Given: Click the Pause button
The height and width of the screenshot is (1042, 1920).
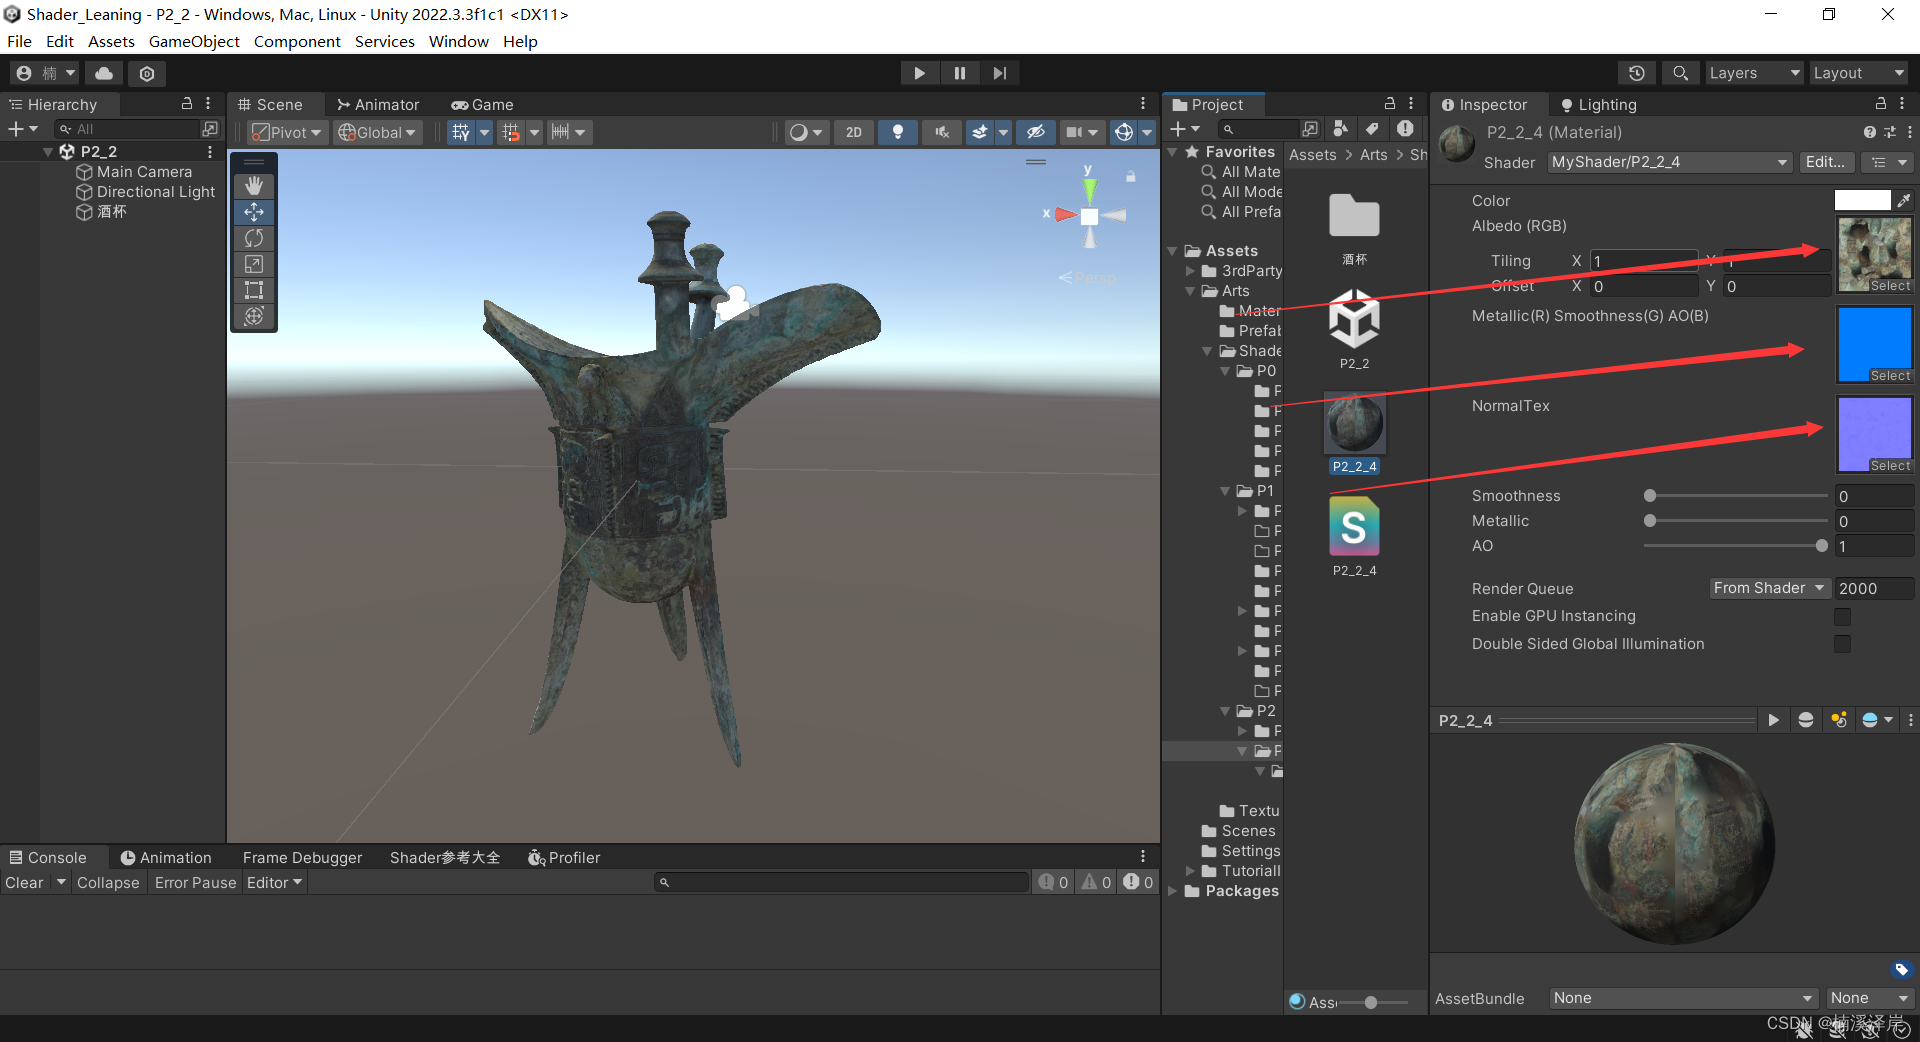Looking at the screenshot, I should pos(959,72).
